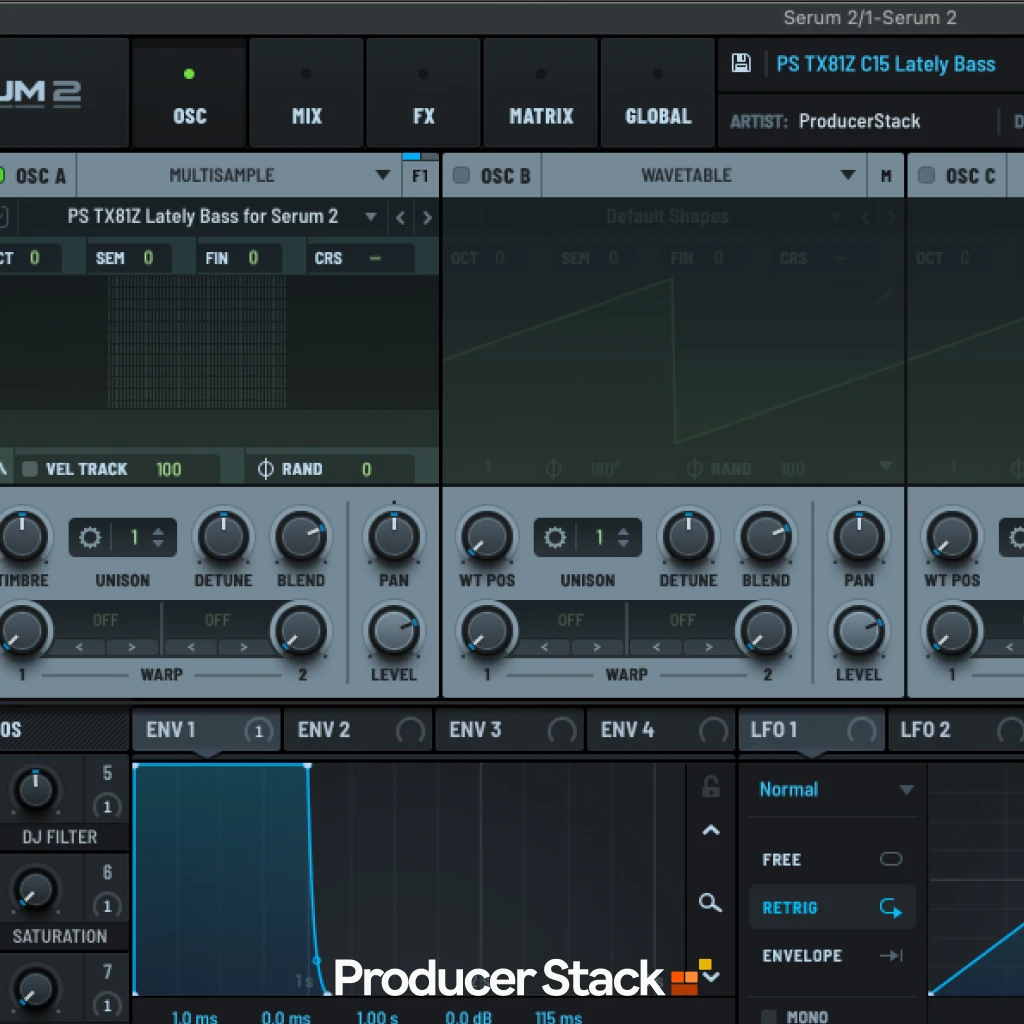Click the DJ FILTER macro knob

(x=35, y=790)
